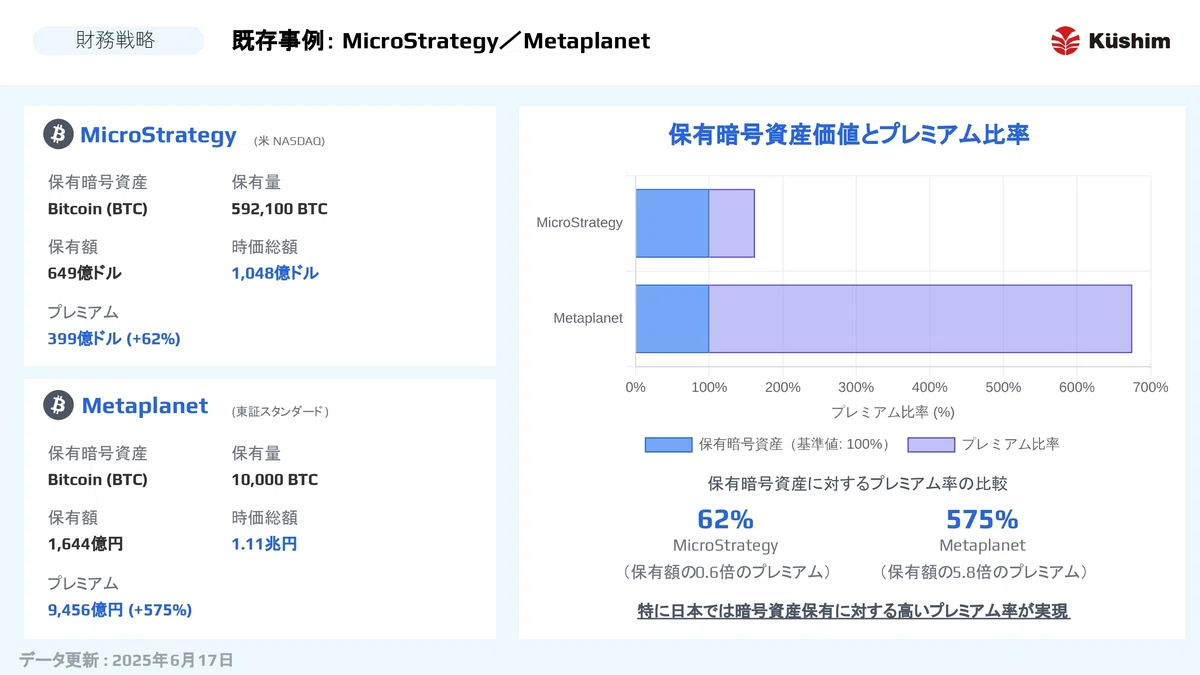Click the (米 NASDAQ) exchange label
1200x675 pixels.
coord(289,141)
